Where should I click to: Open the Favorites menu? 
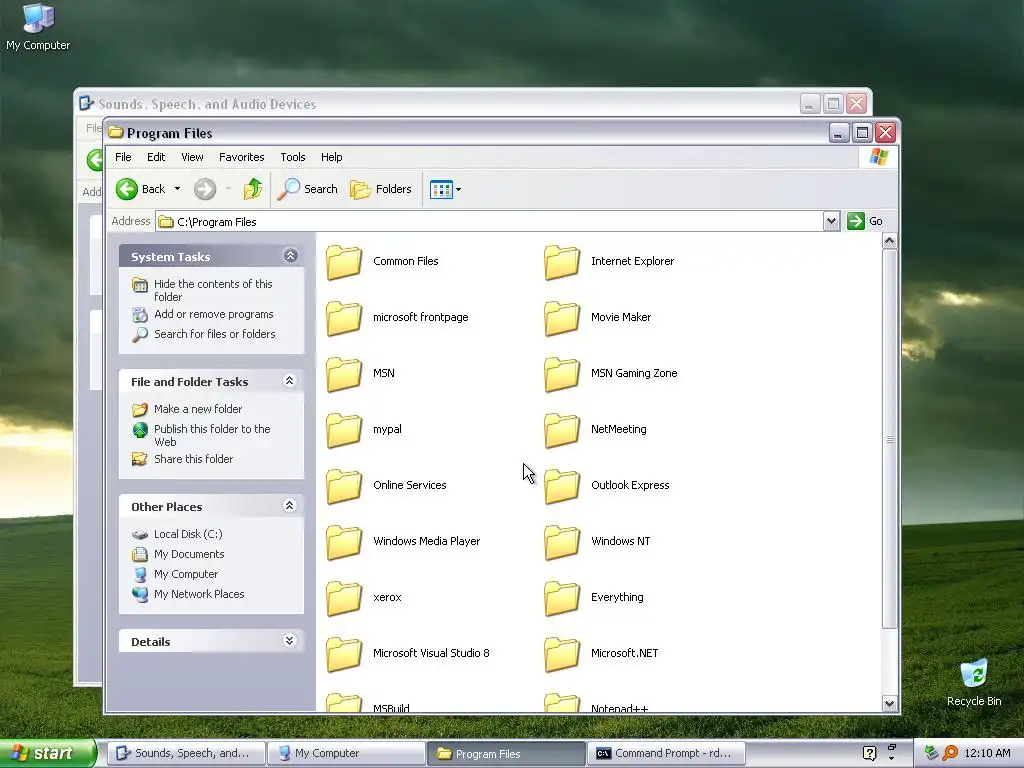(x=242, y=157)
